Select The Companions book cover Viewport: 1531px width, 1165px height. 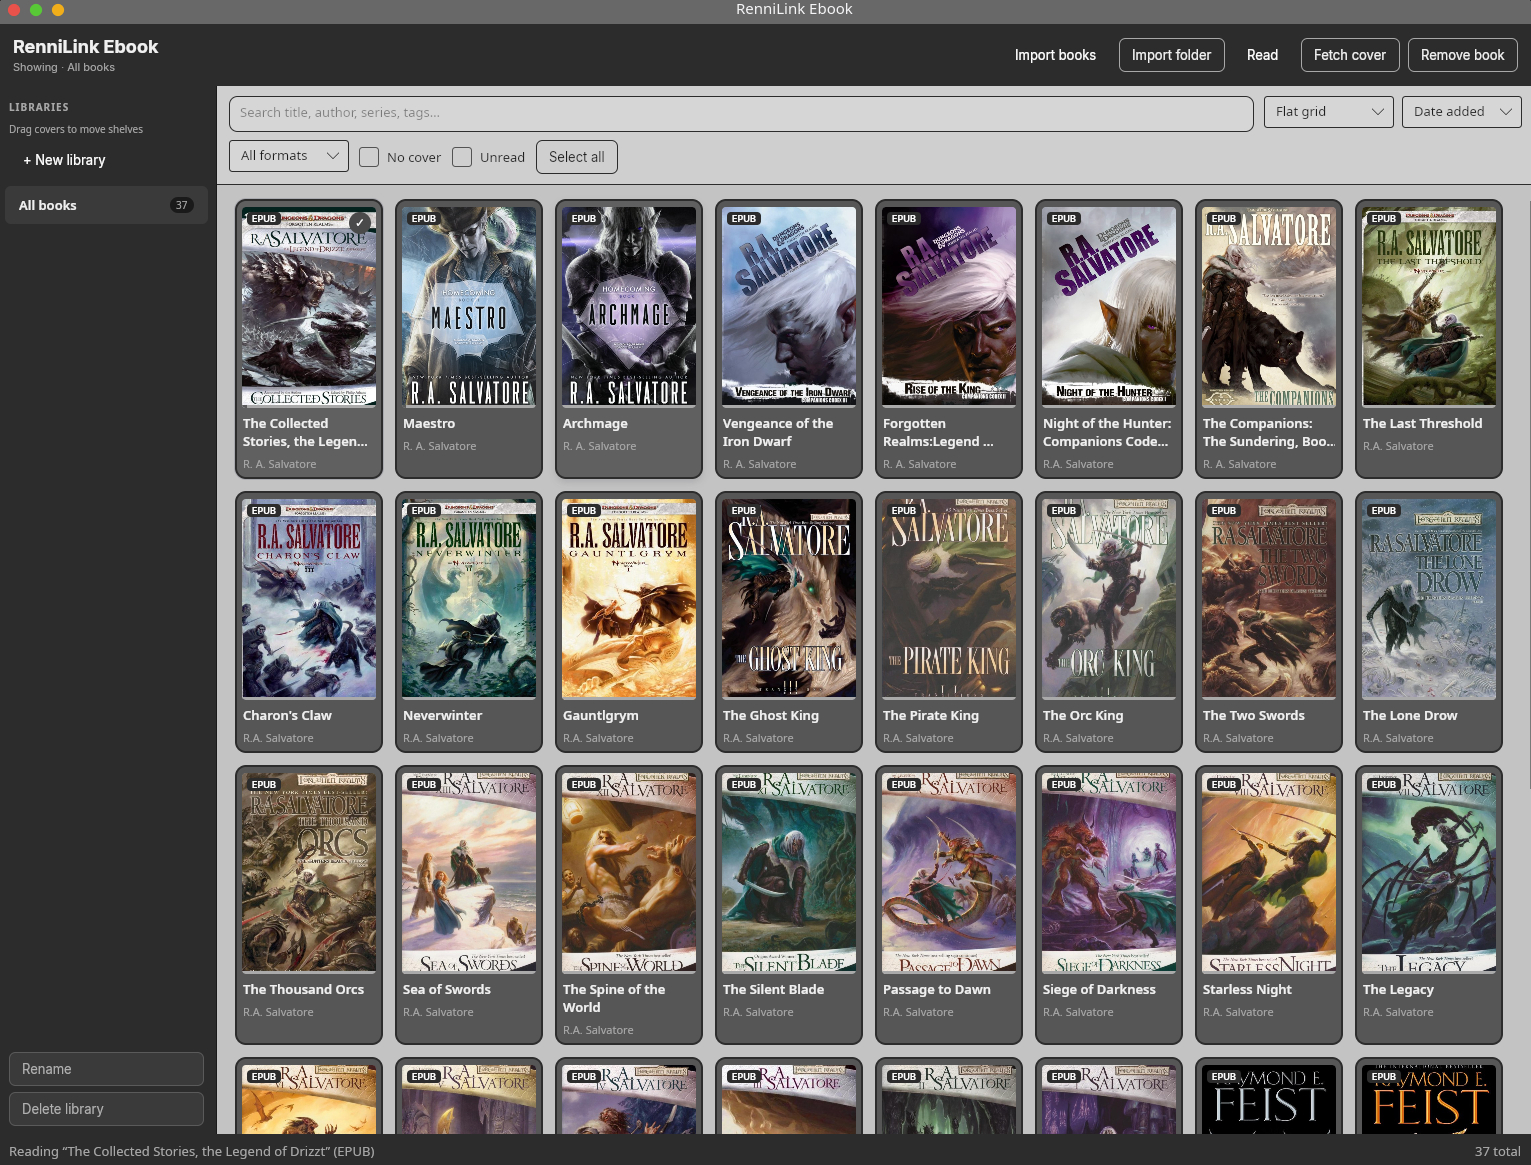(1269, 307)
